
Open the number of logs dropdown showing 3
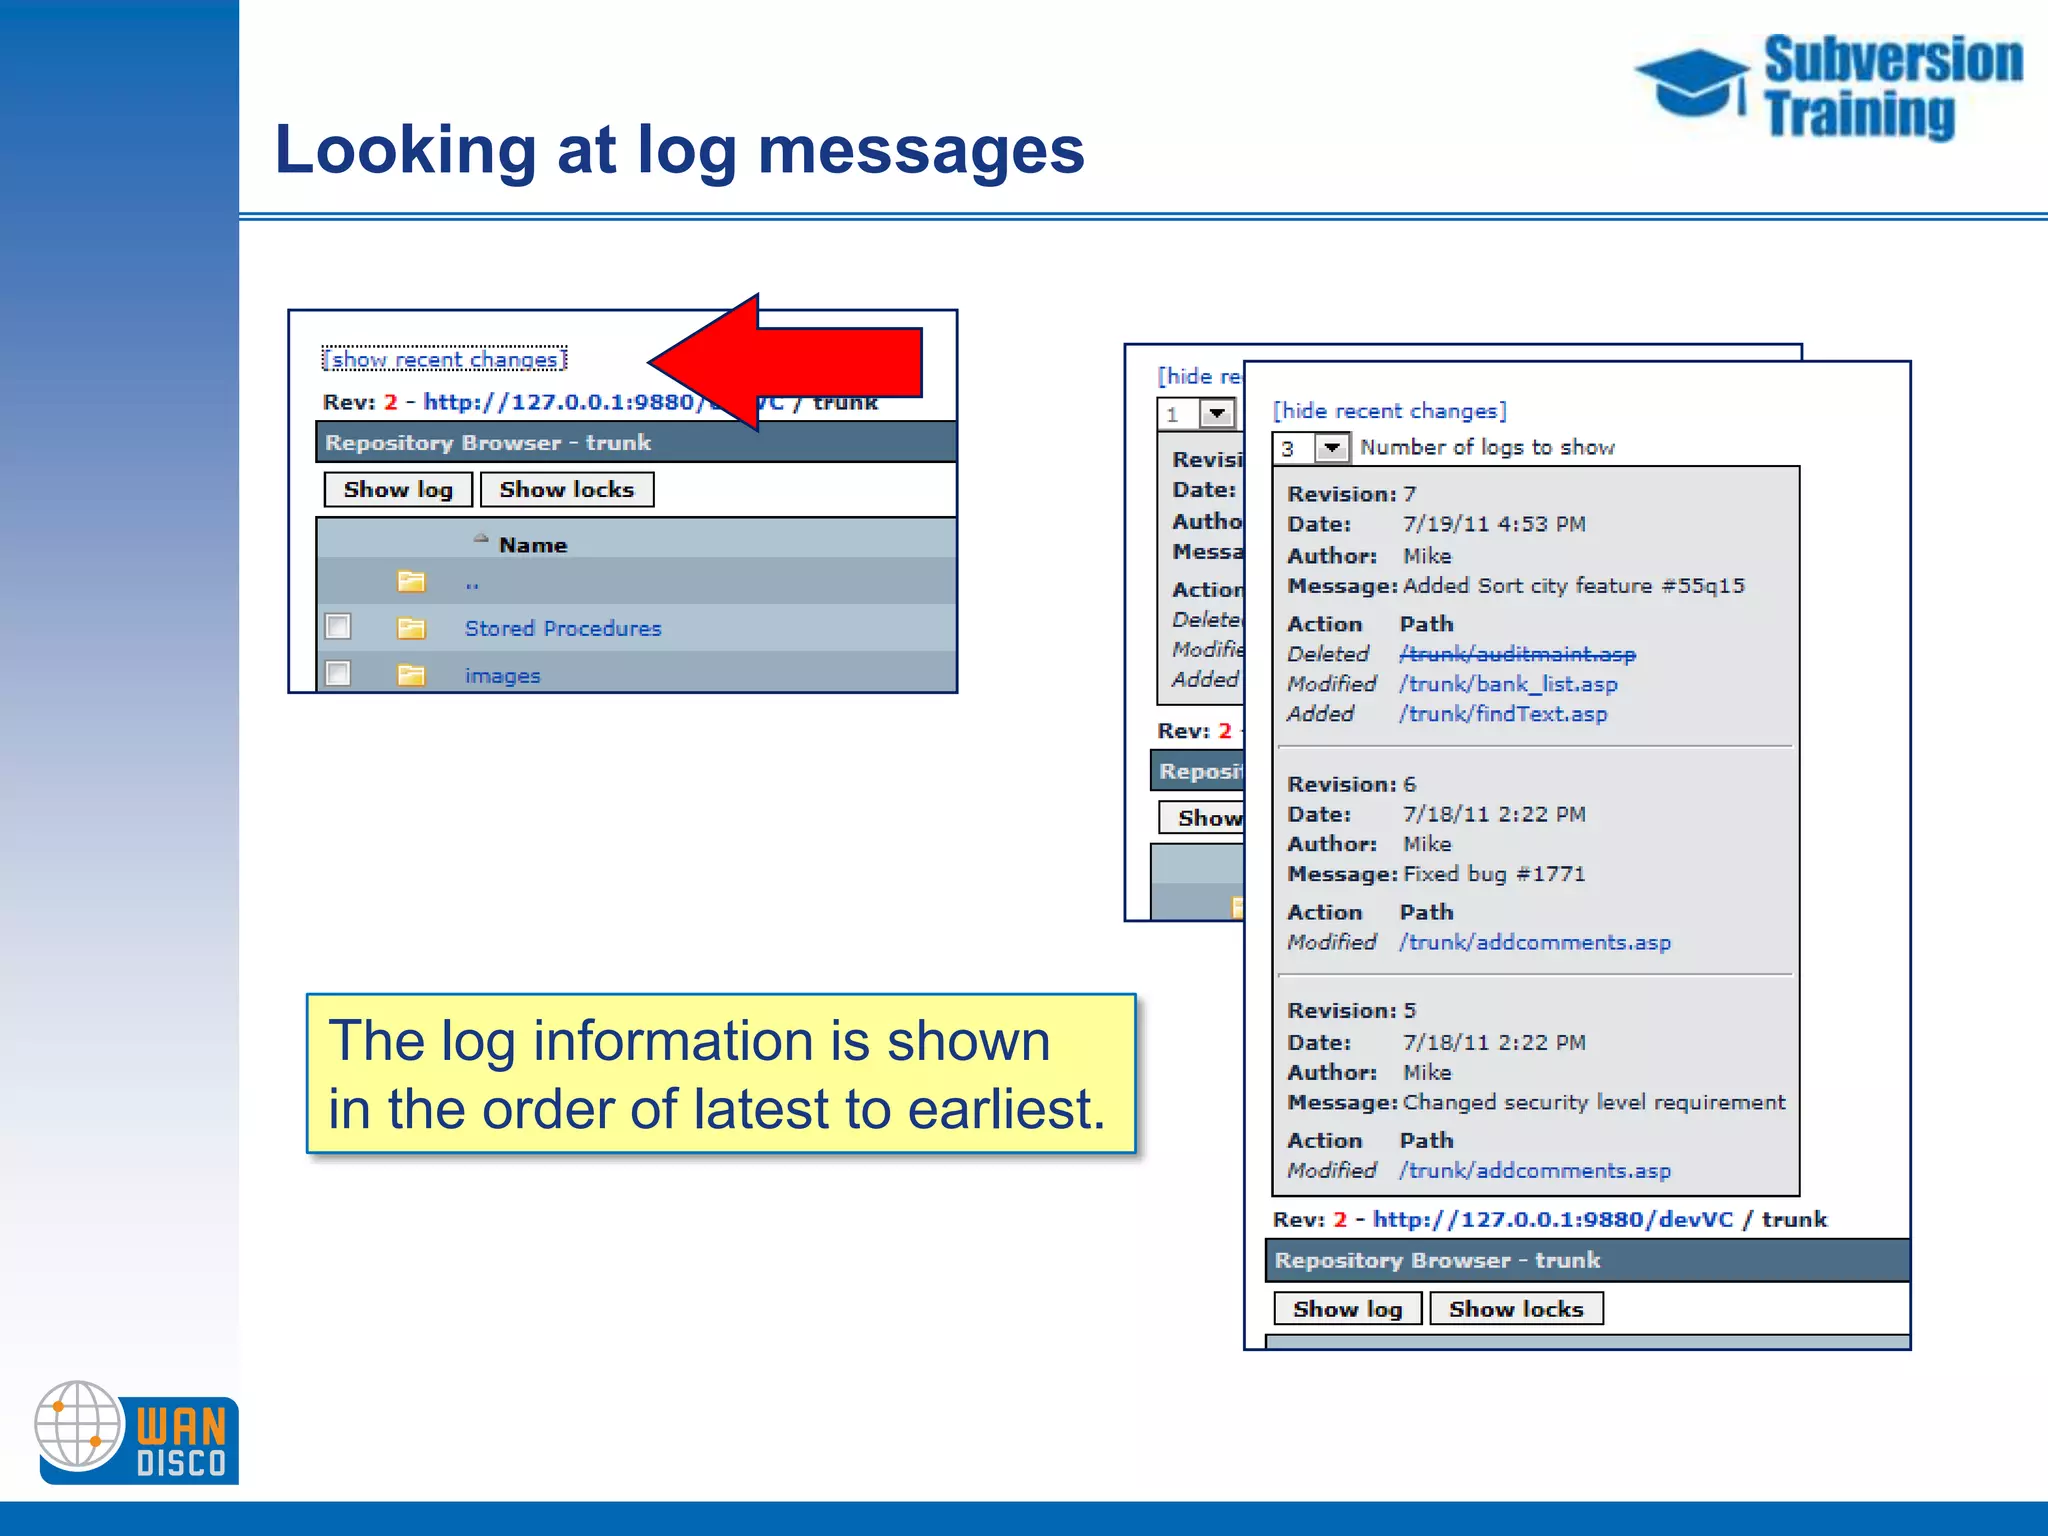point(1331,448)
